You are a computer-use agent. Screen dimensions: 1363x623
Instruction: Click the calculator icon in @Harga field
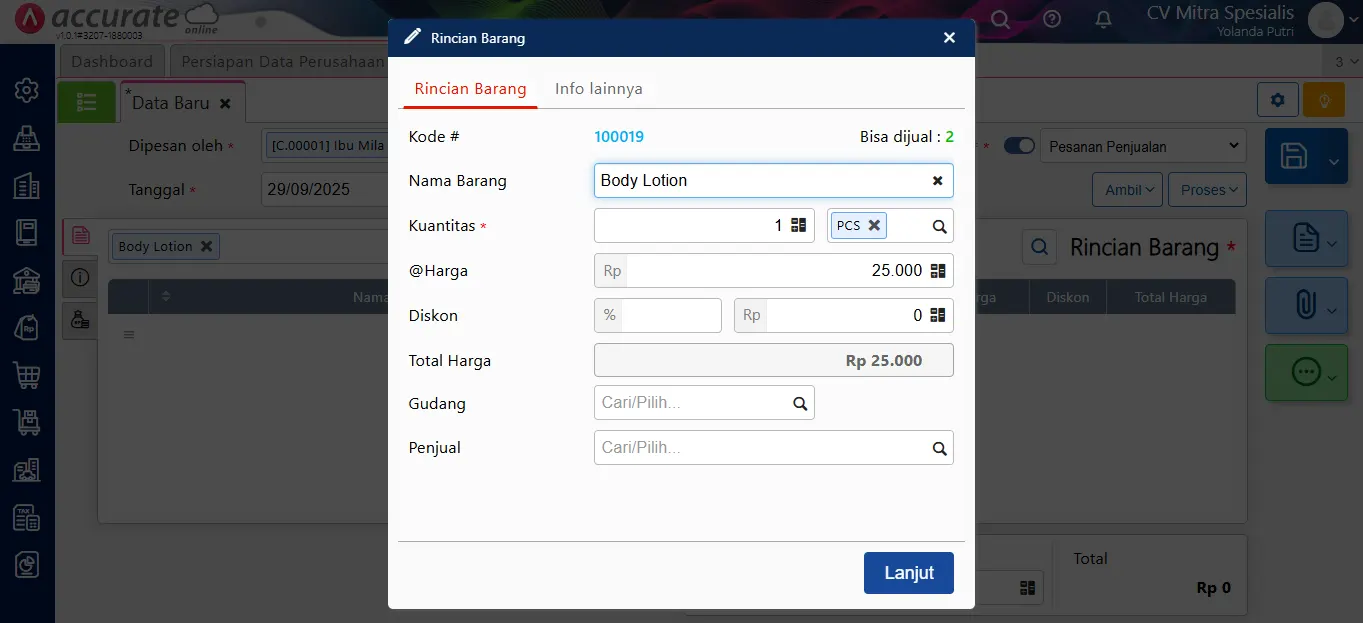point(937,271)
